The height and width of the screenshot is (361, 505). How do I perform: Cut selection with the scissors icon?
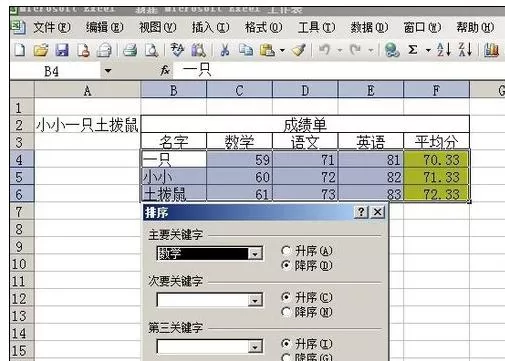point(225,50)
